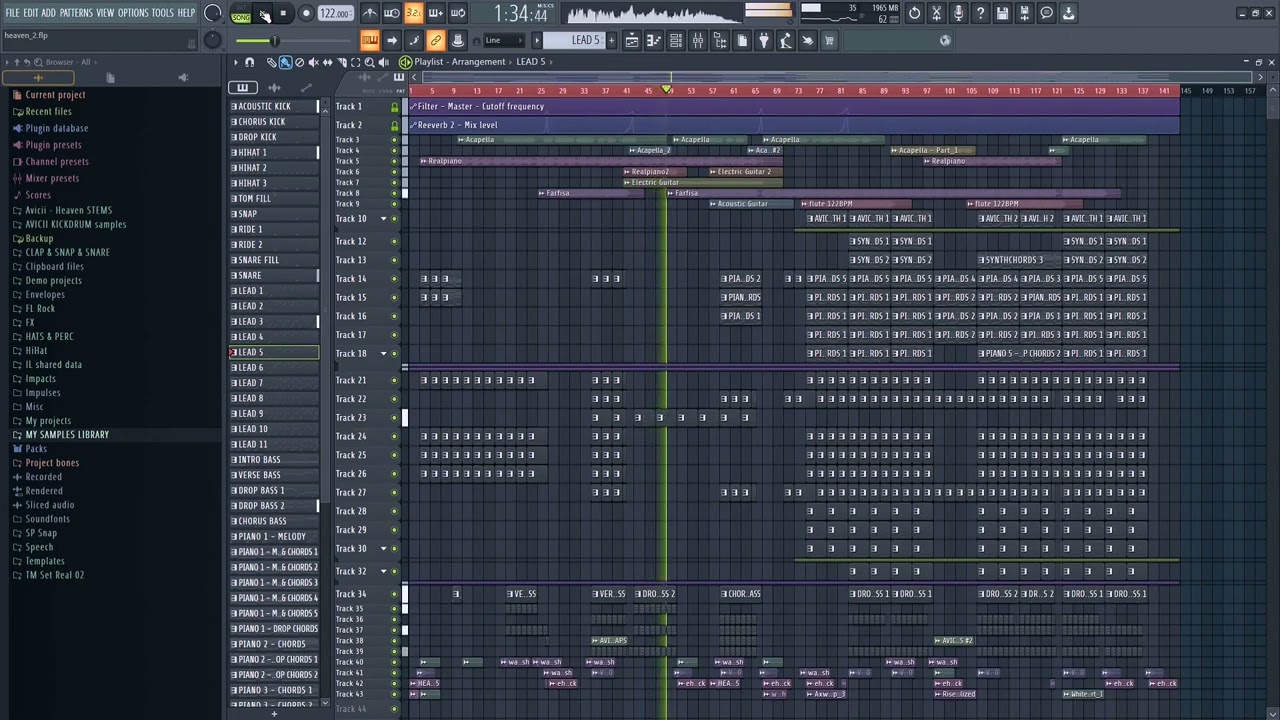Open the EDIT menu
Viewport: 1280px width, 720px height.
tap(31, 13)
